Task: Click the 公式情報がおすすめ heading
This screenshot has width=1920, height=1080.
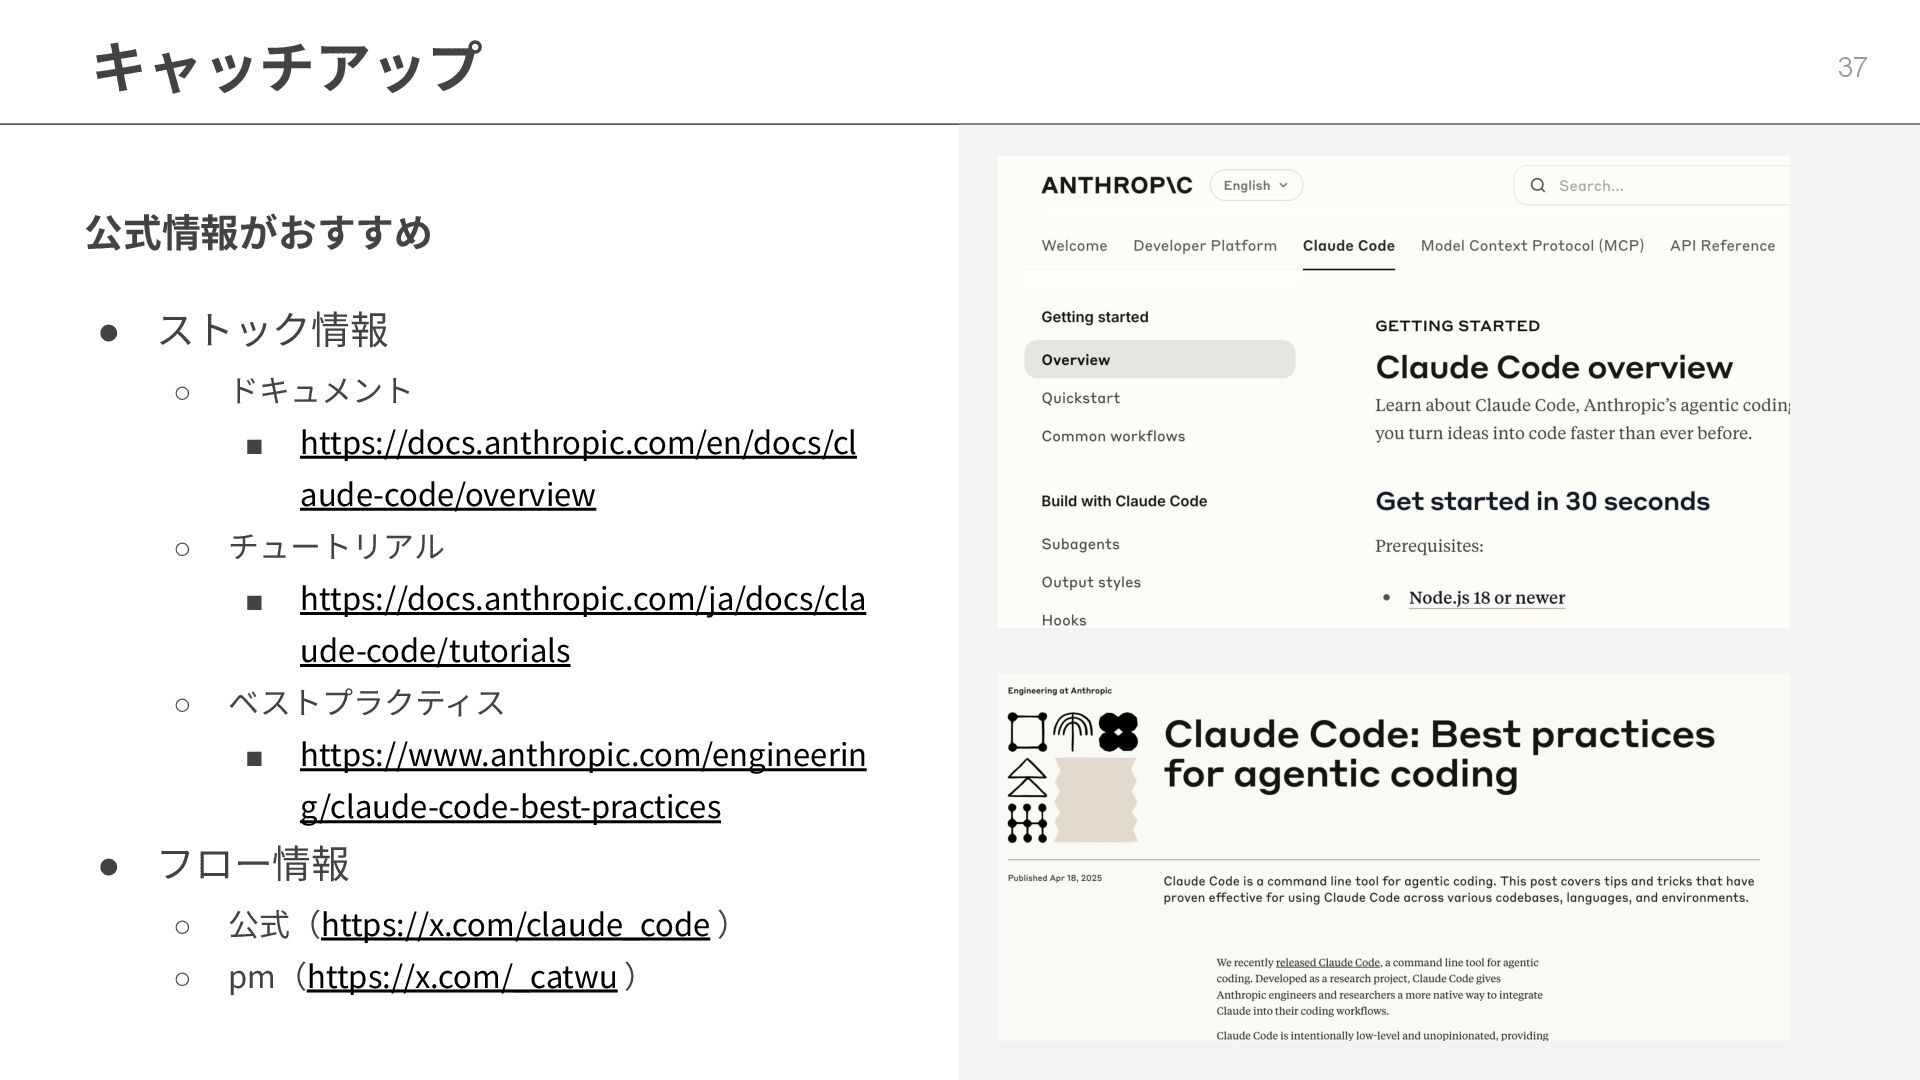Action: pyautogui.click(x=259, y=232)
